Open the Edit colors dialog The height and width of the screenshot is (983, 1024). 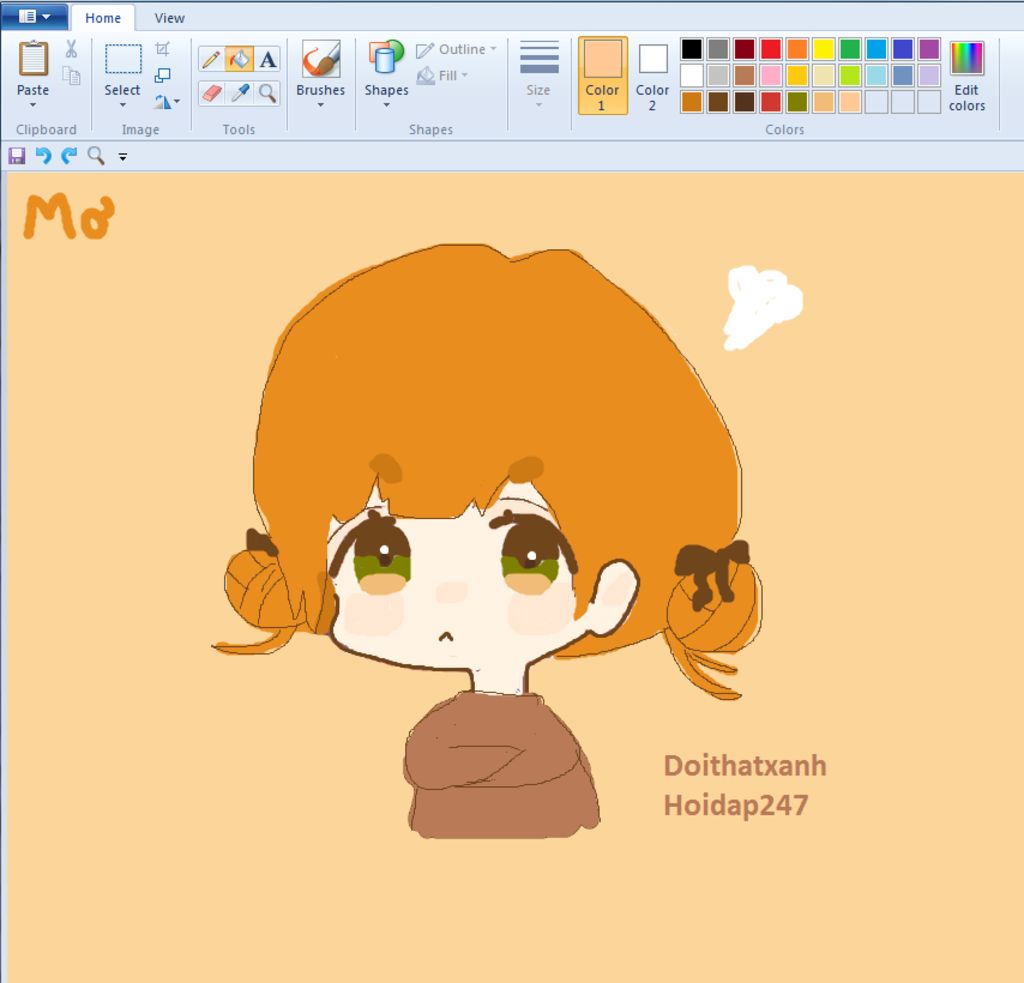967,76
